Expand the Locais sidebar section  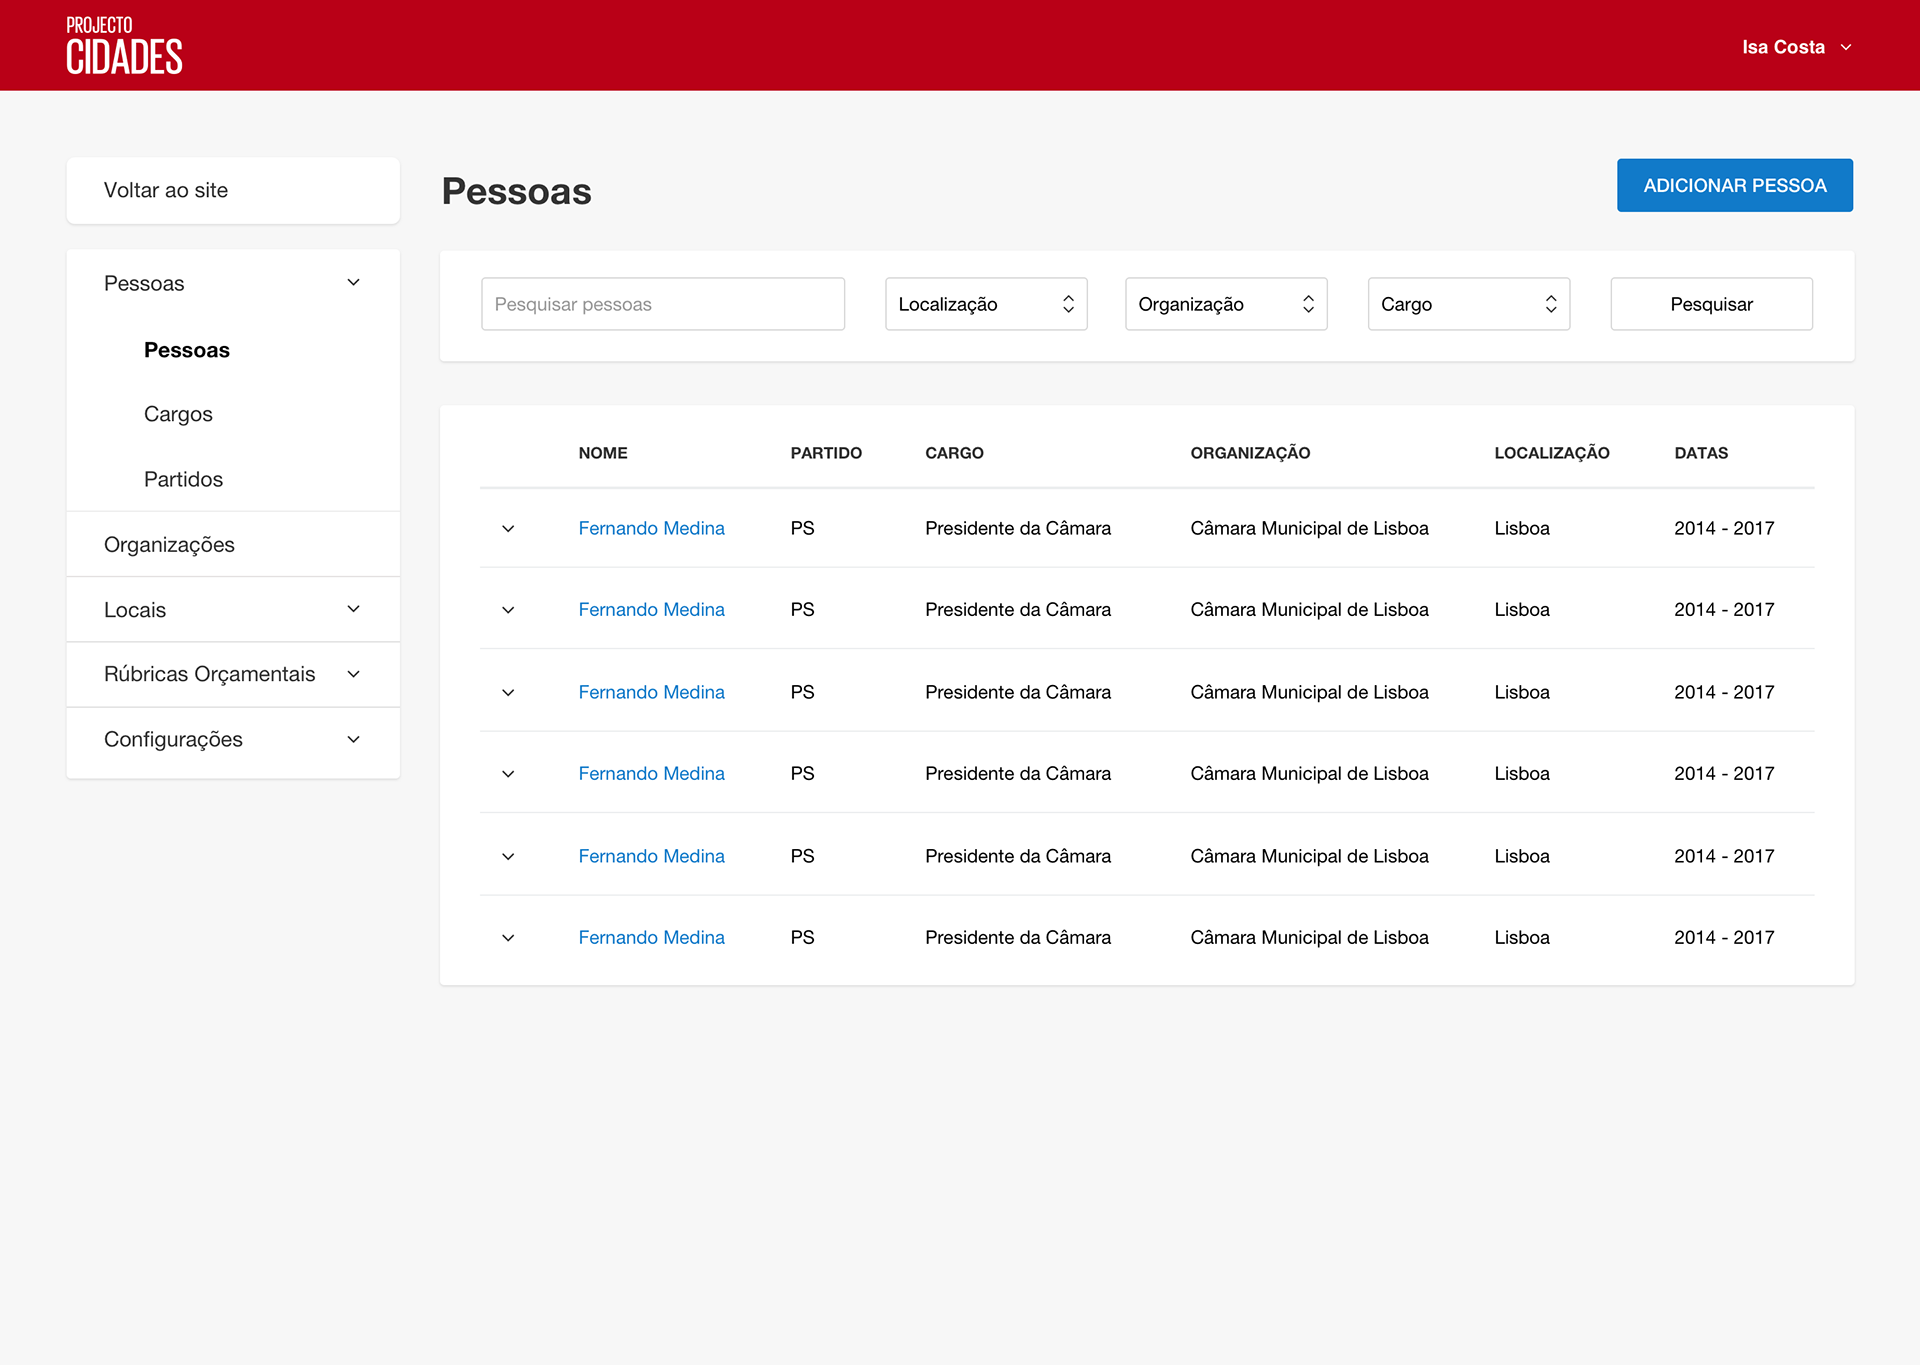353,609
